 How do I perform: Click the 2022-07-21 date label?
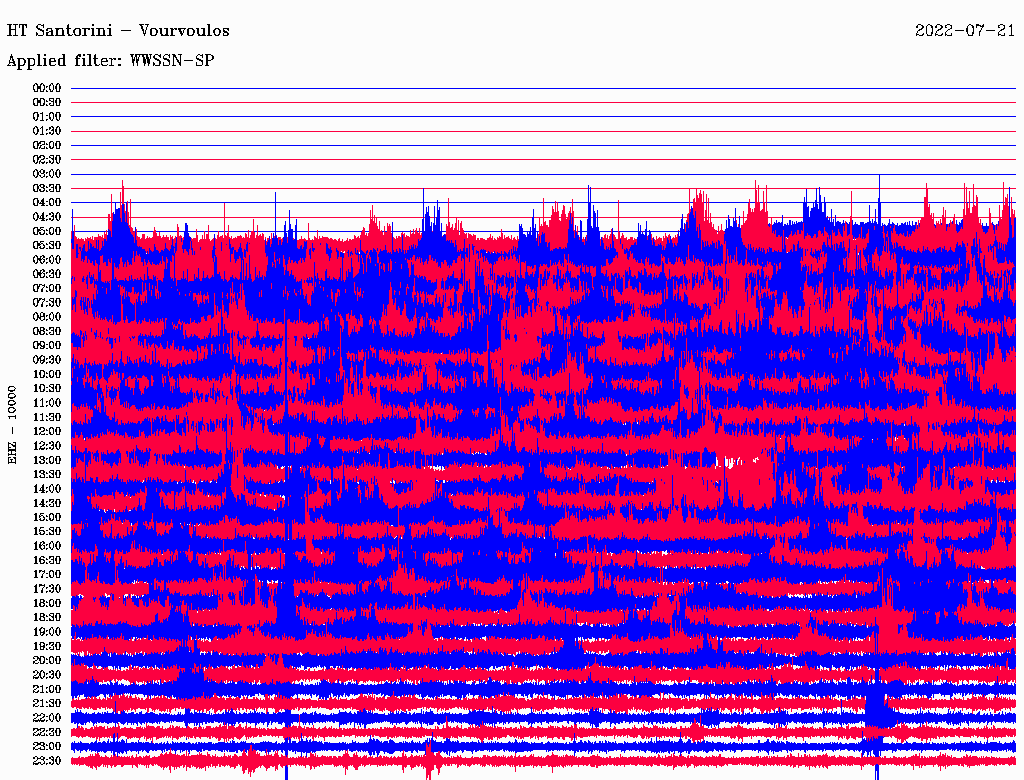[965, 31]
